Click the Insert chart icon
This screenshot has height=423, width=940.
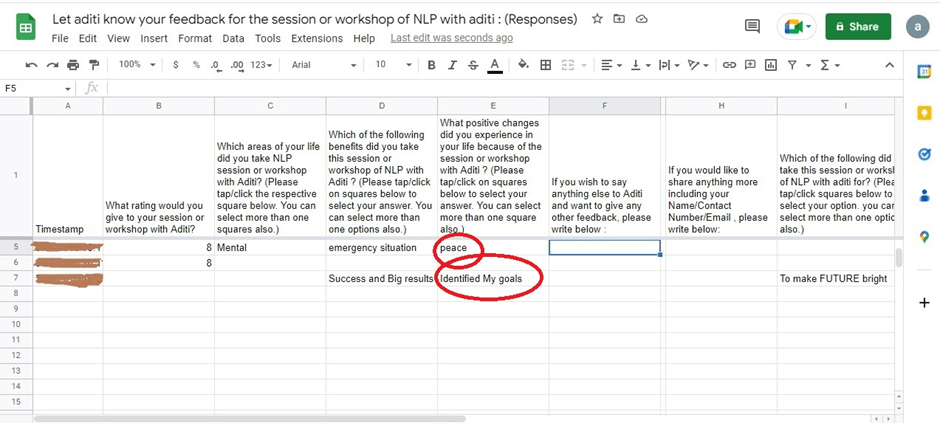[x=770, y=65]
